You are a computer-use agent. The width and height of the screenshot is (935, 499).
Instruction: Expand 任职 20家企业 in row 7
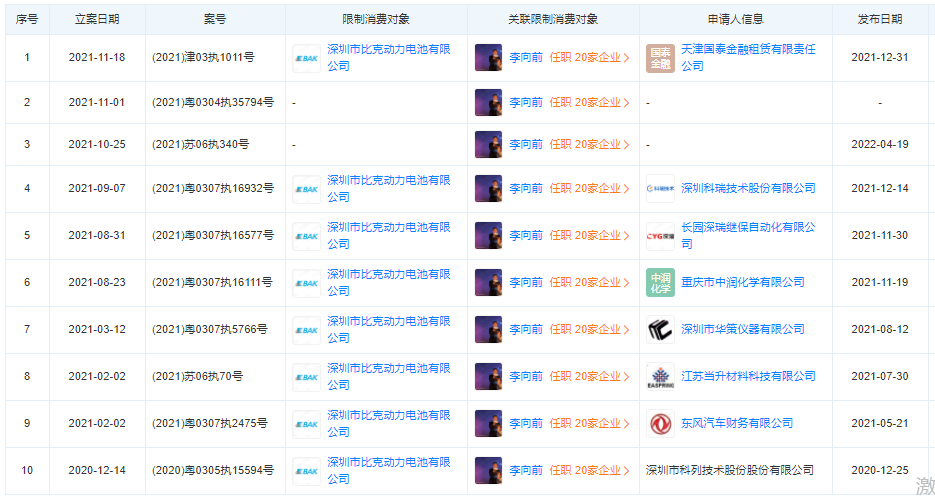click(589, 330)
